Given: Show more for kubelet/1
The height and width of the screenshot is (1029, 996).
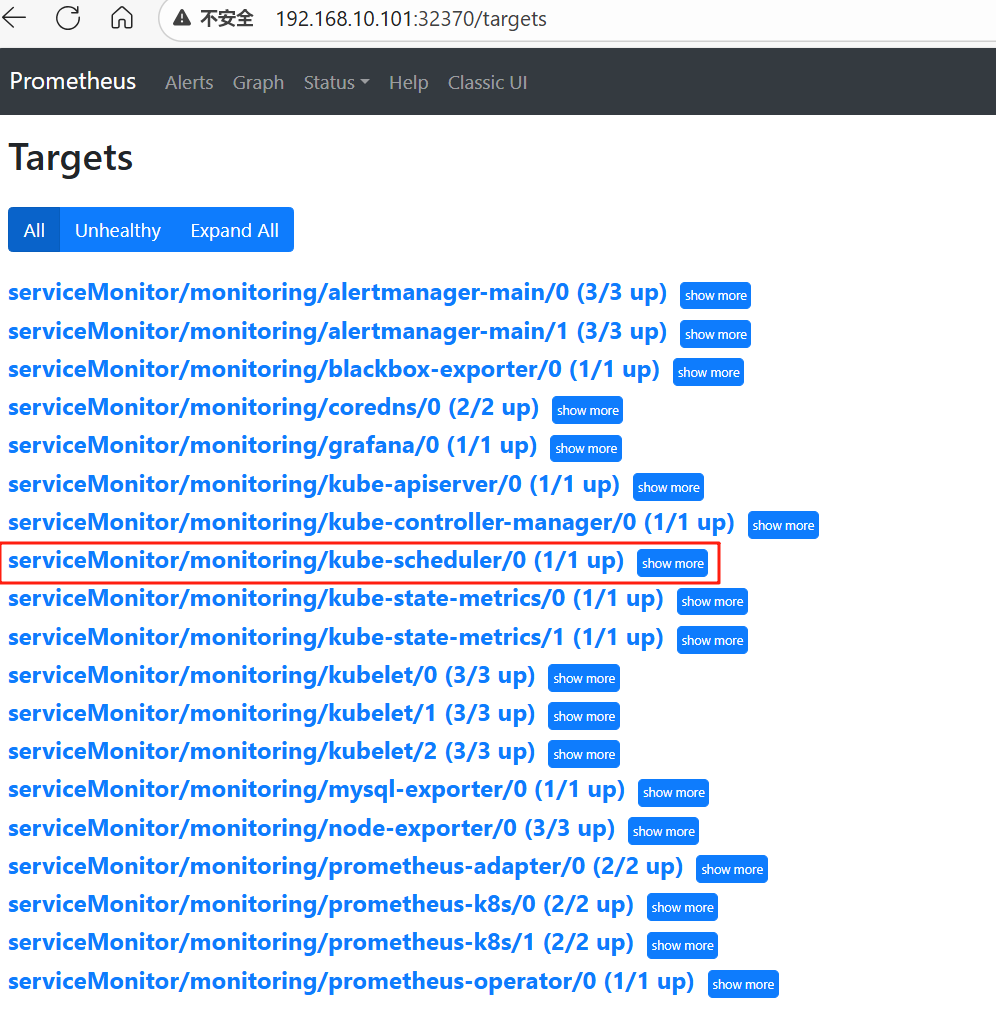Looking at the screenshot, I should coord(584,716).
